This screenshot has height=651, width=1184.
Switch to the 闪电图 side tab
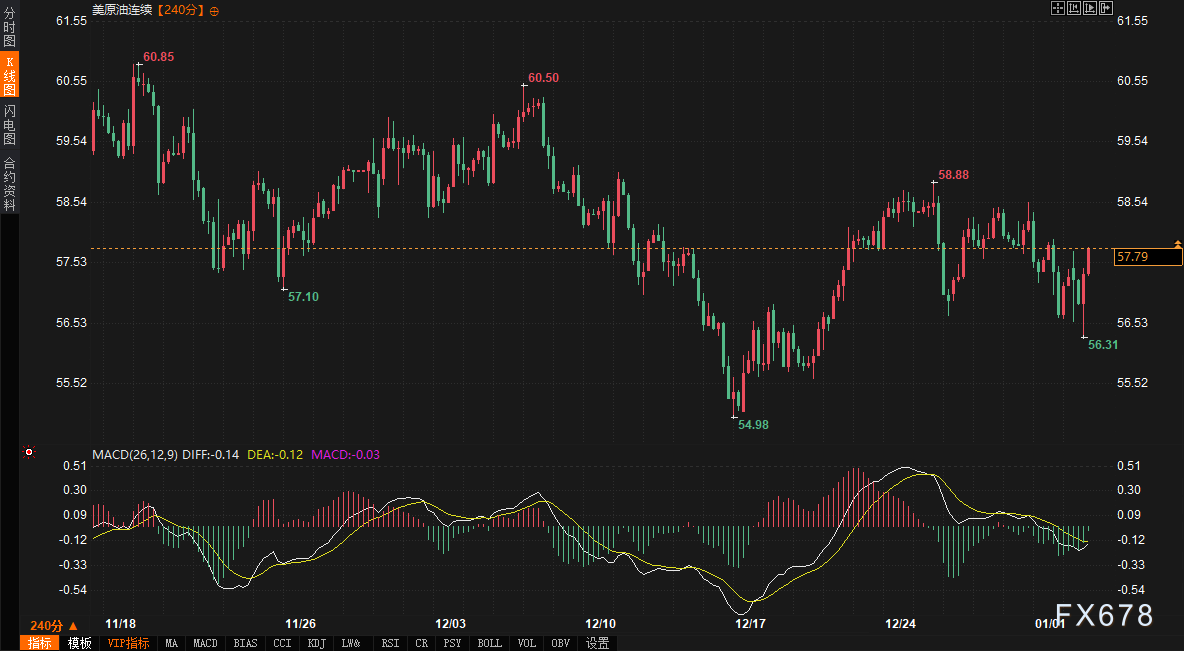[x=9, y=125]
